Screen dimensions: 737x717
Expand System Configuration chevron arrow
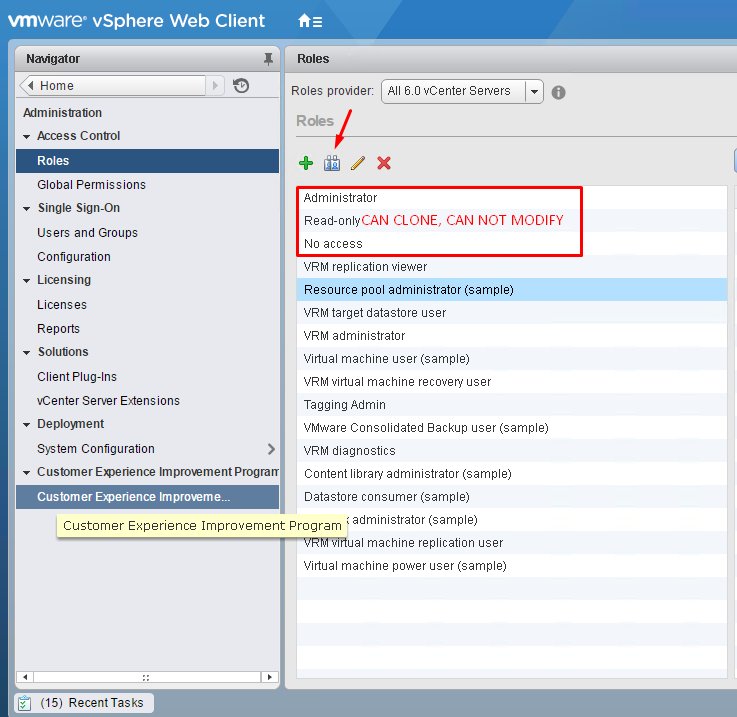(x=271, y=449)
